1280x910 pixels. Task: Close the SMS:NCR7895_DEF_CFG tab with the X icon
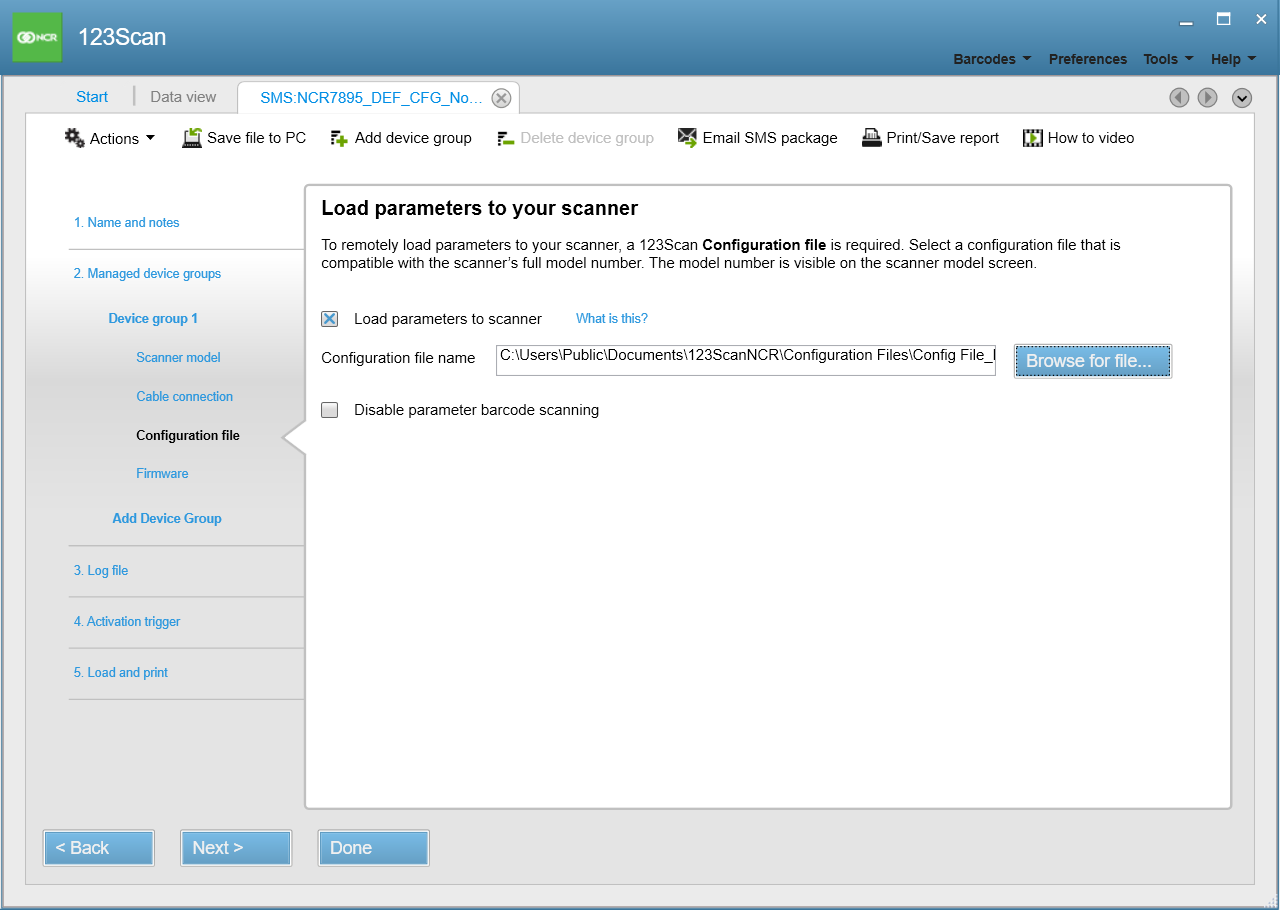coord(502,98)
